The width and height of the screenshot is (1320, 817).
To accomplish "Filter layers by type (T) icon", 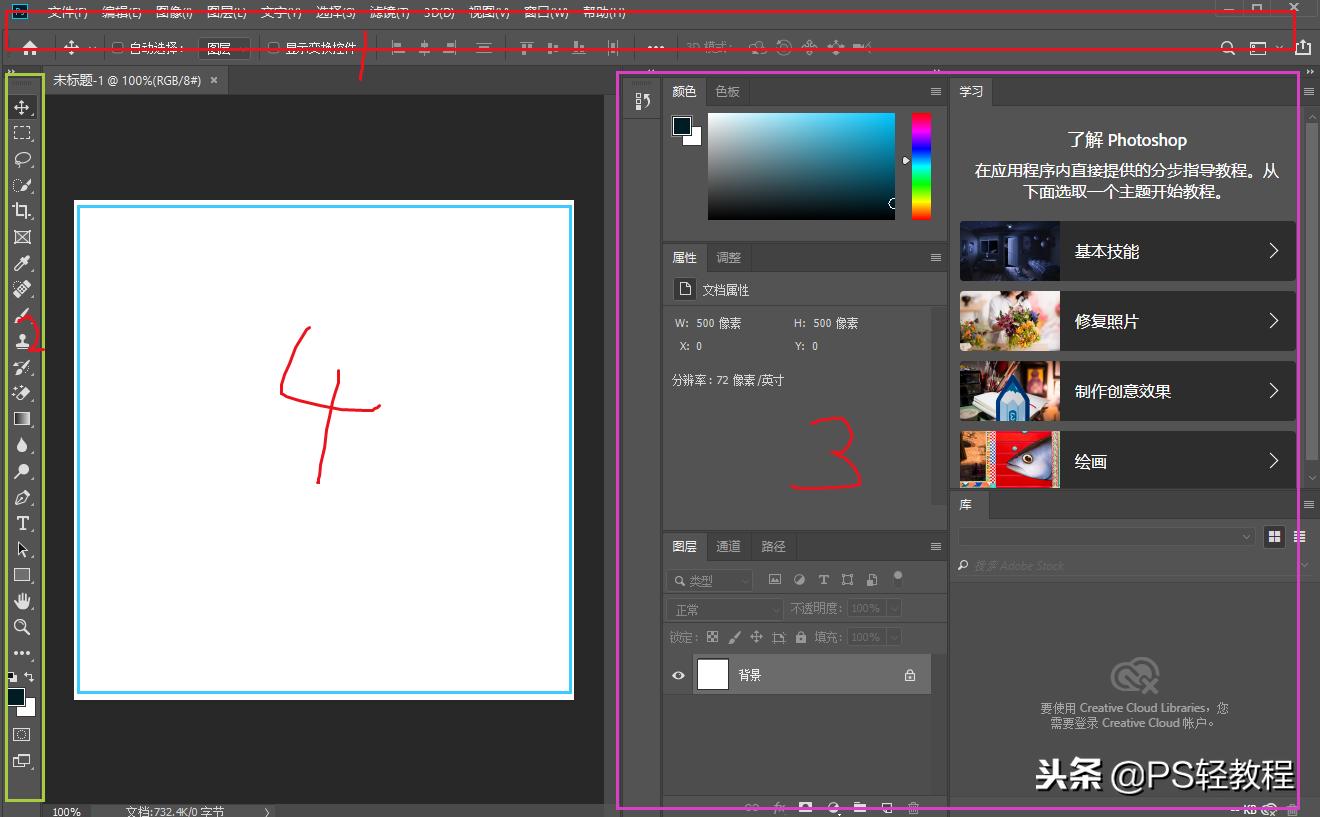I will (823, 580).
